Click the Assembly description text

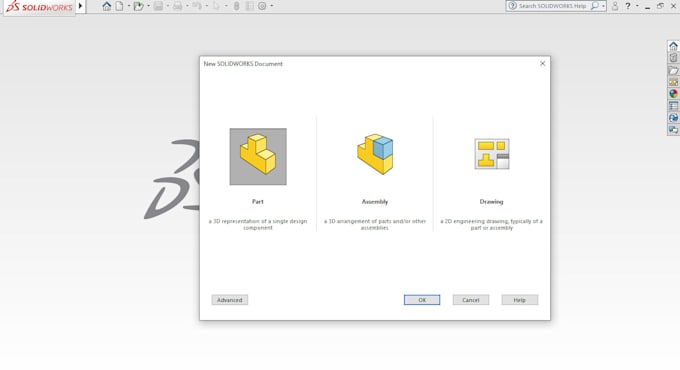375,224
